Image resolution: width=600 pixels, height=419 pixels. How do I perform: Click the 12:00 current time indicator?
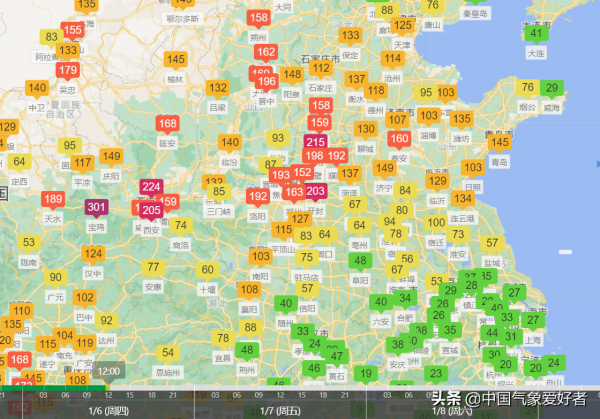click(109, 372)
